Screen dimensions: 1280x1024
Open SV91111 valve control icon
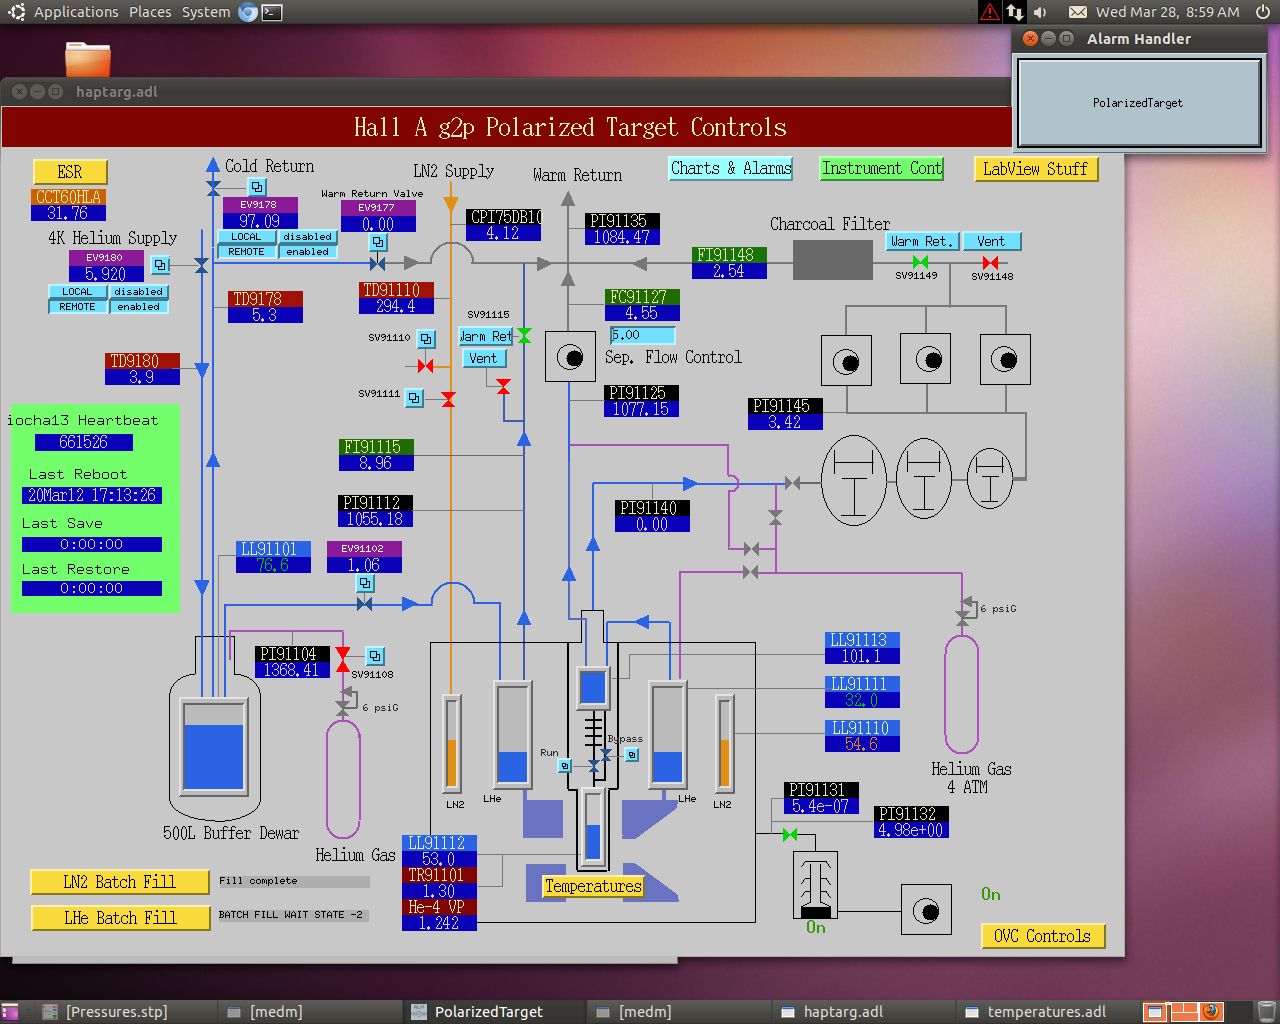point(414,398)
